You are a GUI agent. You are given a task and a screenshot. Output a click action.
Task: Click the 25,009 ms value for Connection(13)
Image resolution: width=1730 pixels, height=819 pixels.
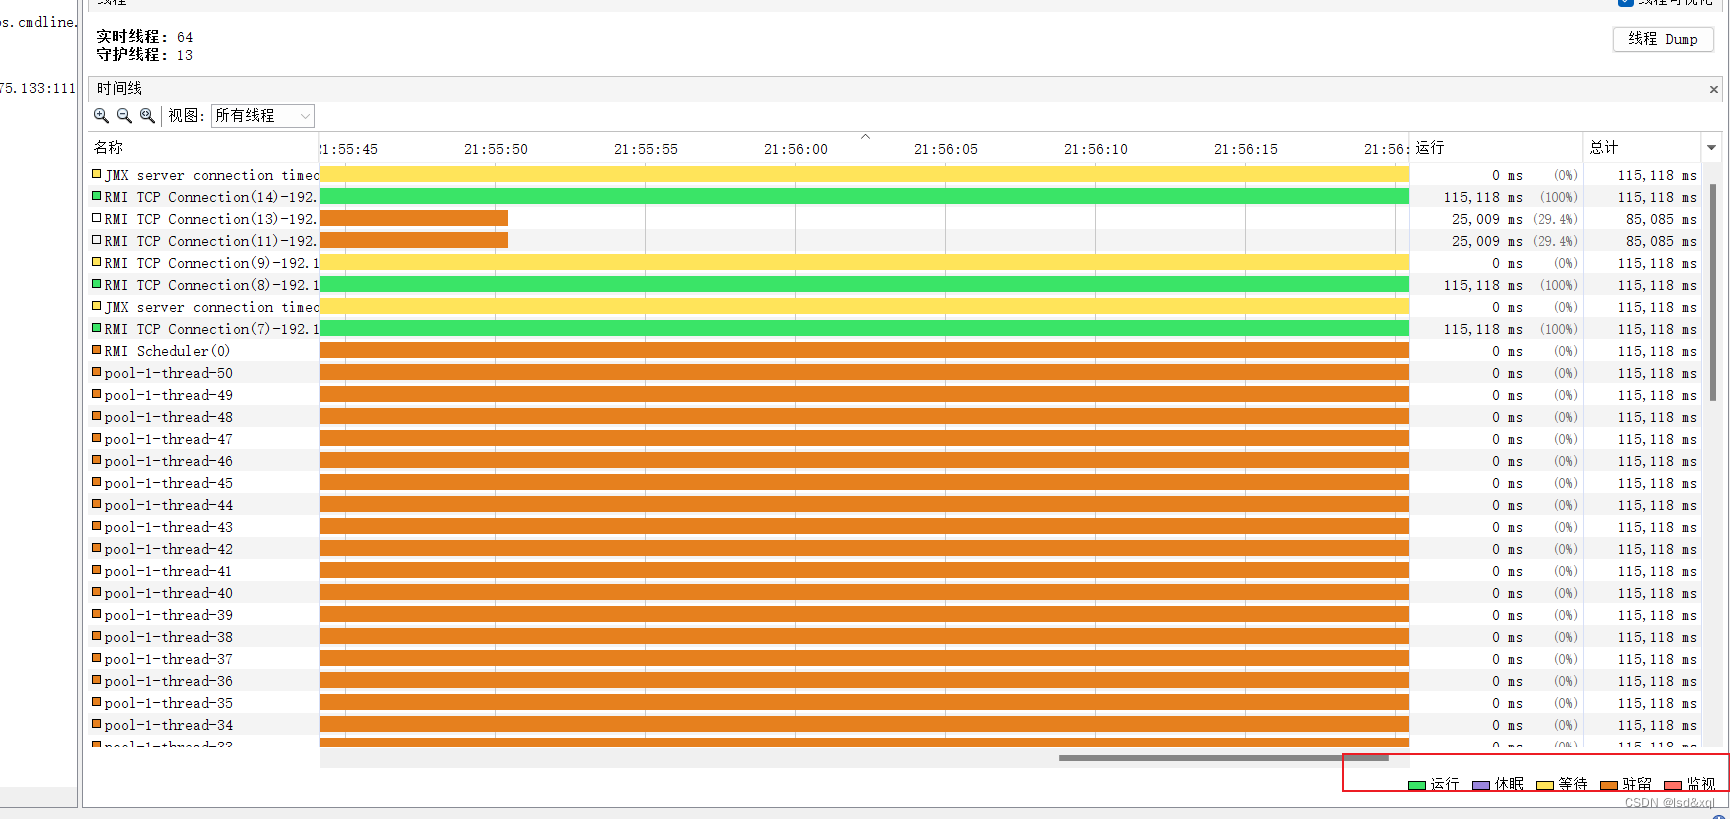tap(1487, 219)
